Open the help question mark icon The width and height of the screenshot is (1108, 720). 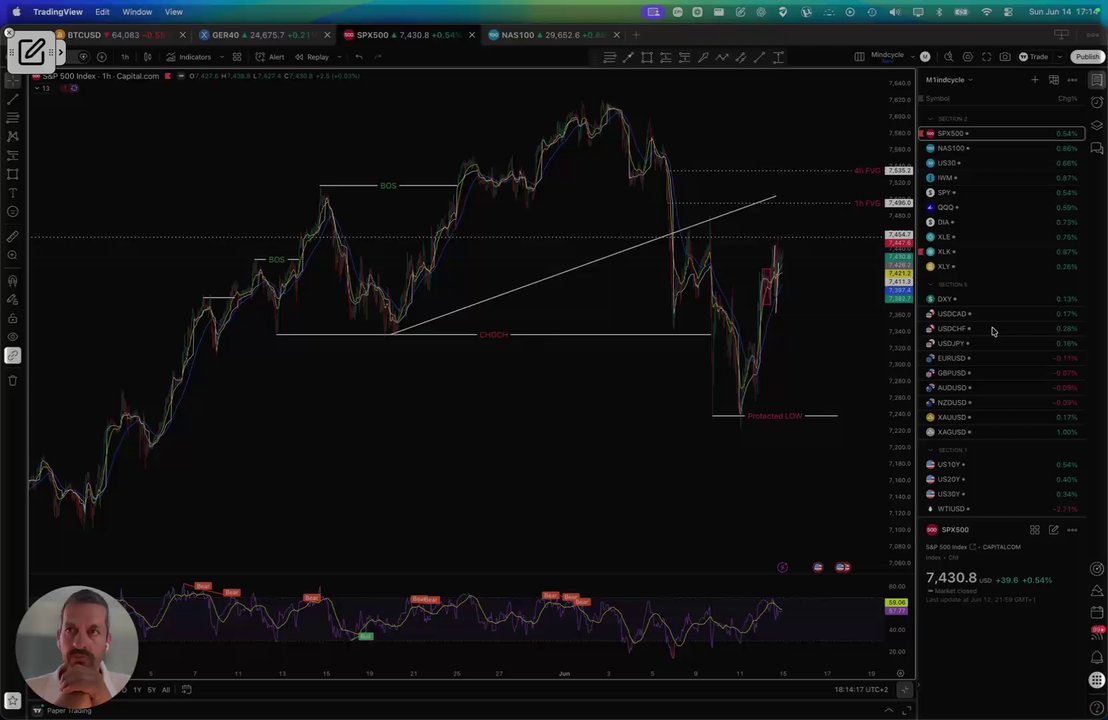pyautogui.click(x=1097, y=709)
